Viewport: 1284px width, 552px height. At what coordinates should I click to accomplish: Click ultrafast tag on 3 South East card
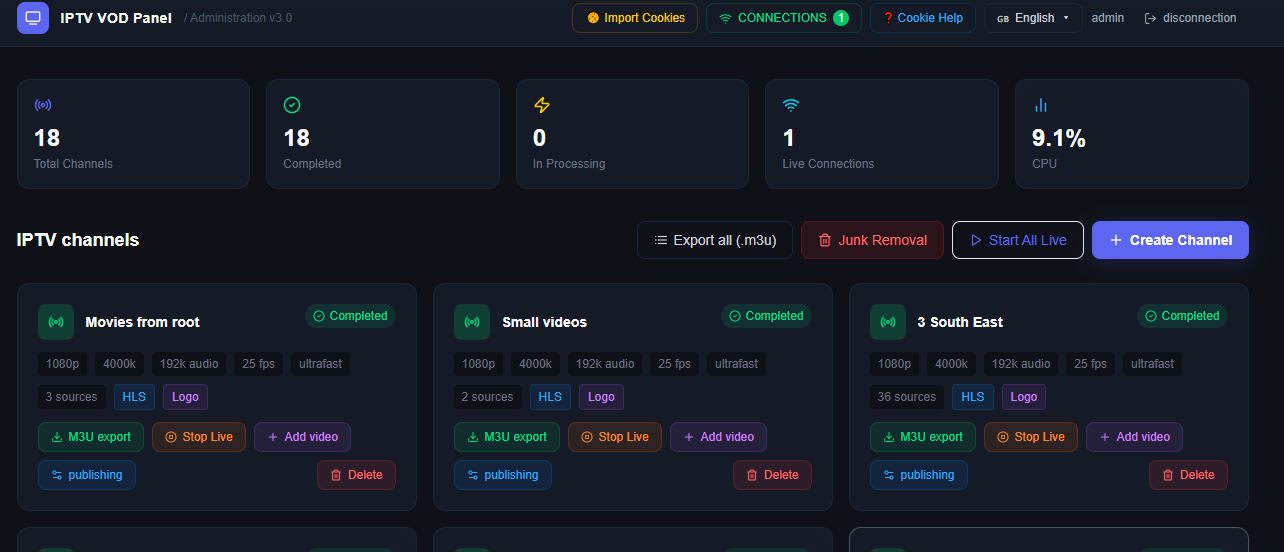1152,364
